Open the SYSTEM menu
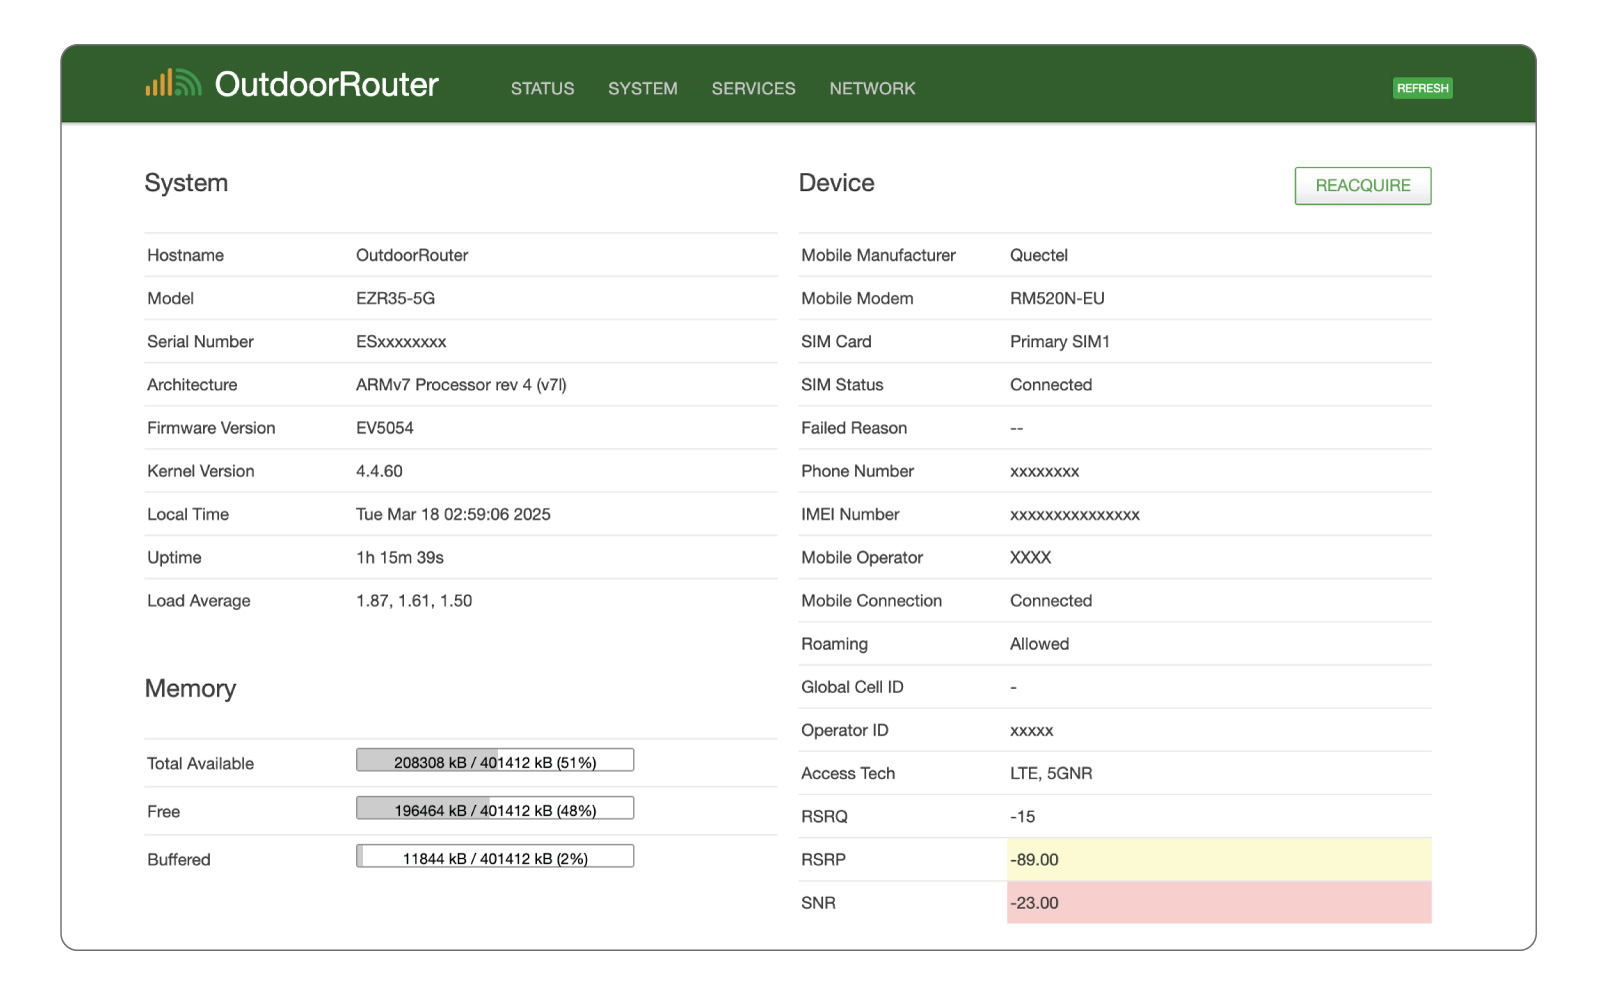The image size is (1600, 1002). click(642, 89)
